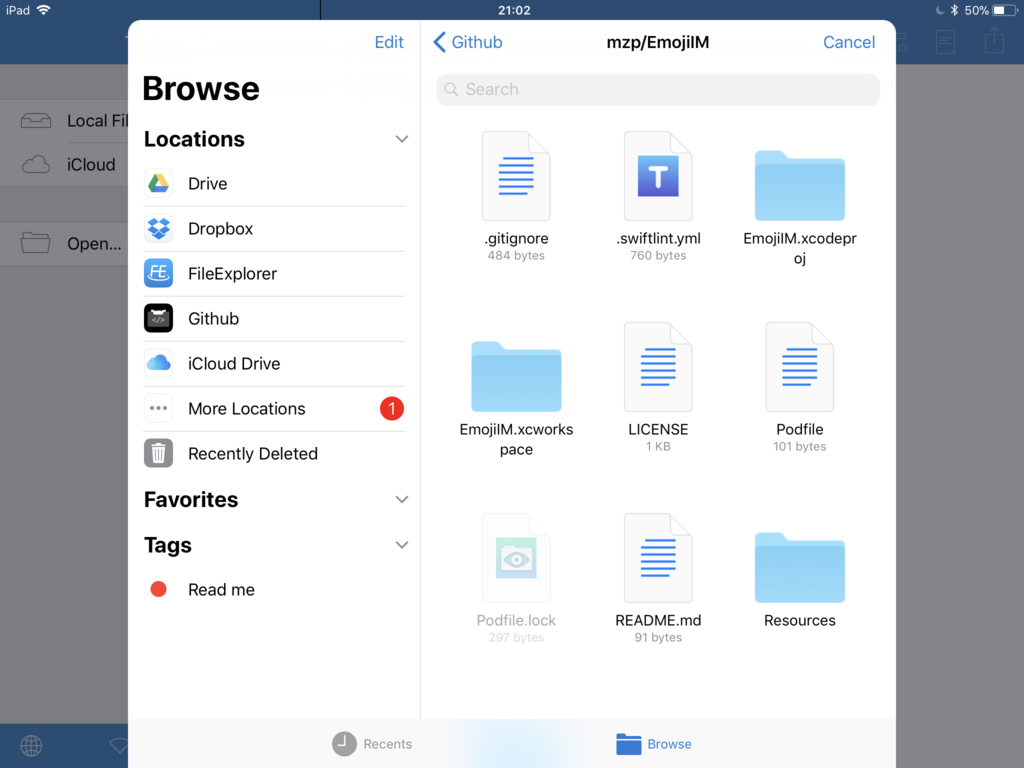This screenshot has width=1024, height=768.
Task: Tap the magnifying glass in Search bar
Action: click(451, 89)
